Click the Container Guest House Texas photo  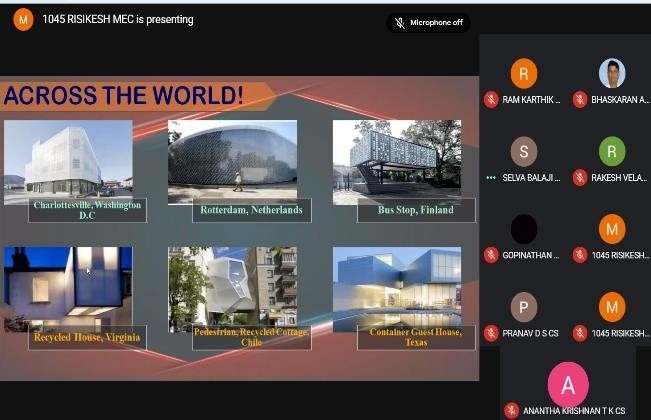pos(397,289)
